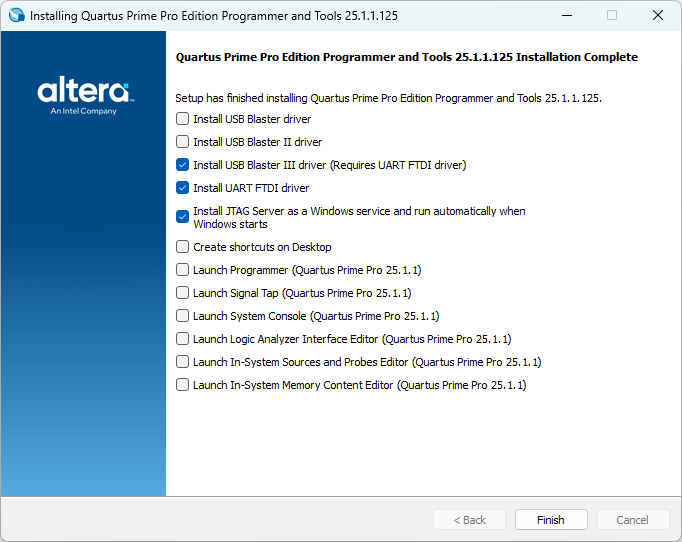Click the Installation Complete heading text
This screenshot has height=542, width=682.
pyautogui.click(x=407, y=57)
